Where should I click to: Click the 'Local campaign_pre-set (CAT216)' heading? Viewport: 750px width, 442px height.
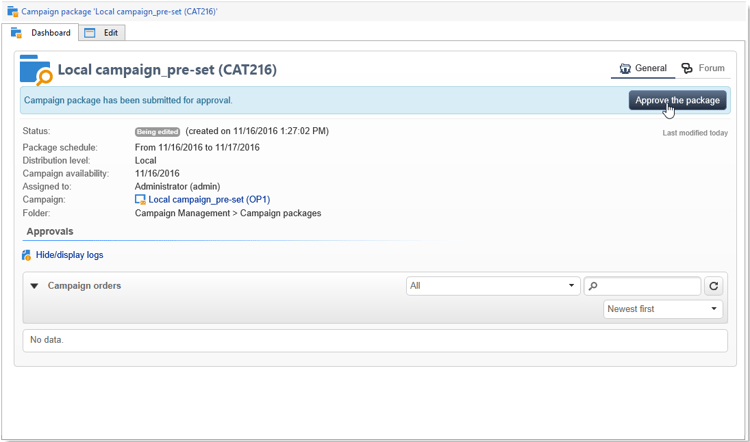pyautogui.click(x=167, y=70)
